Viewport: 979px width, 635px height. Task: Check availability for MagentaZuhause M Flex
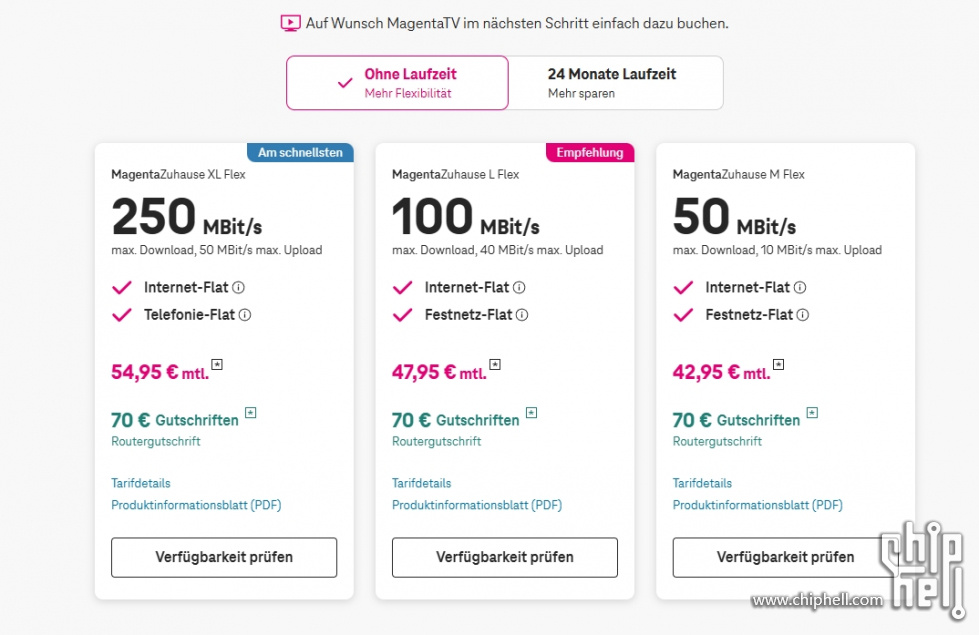click(785, 557)
